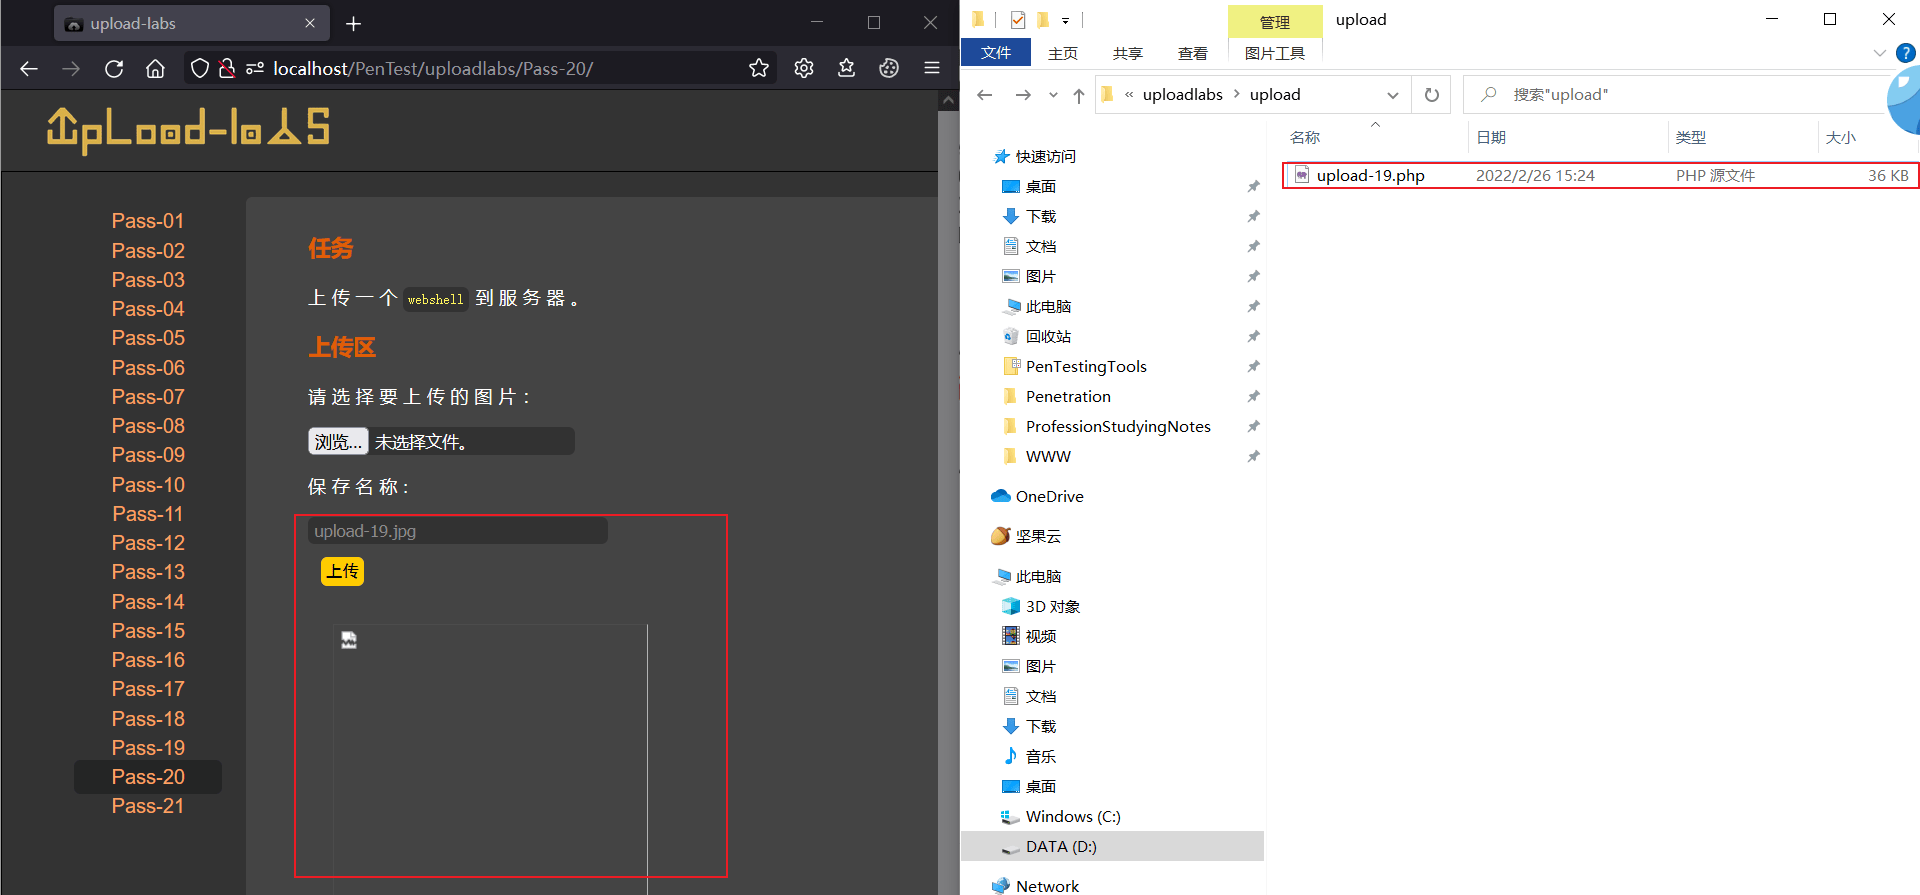Open the 文件 menu in Explorer
1920x895 pixels.
[x=995, y=53]
